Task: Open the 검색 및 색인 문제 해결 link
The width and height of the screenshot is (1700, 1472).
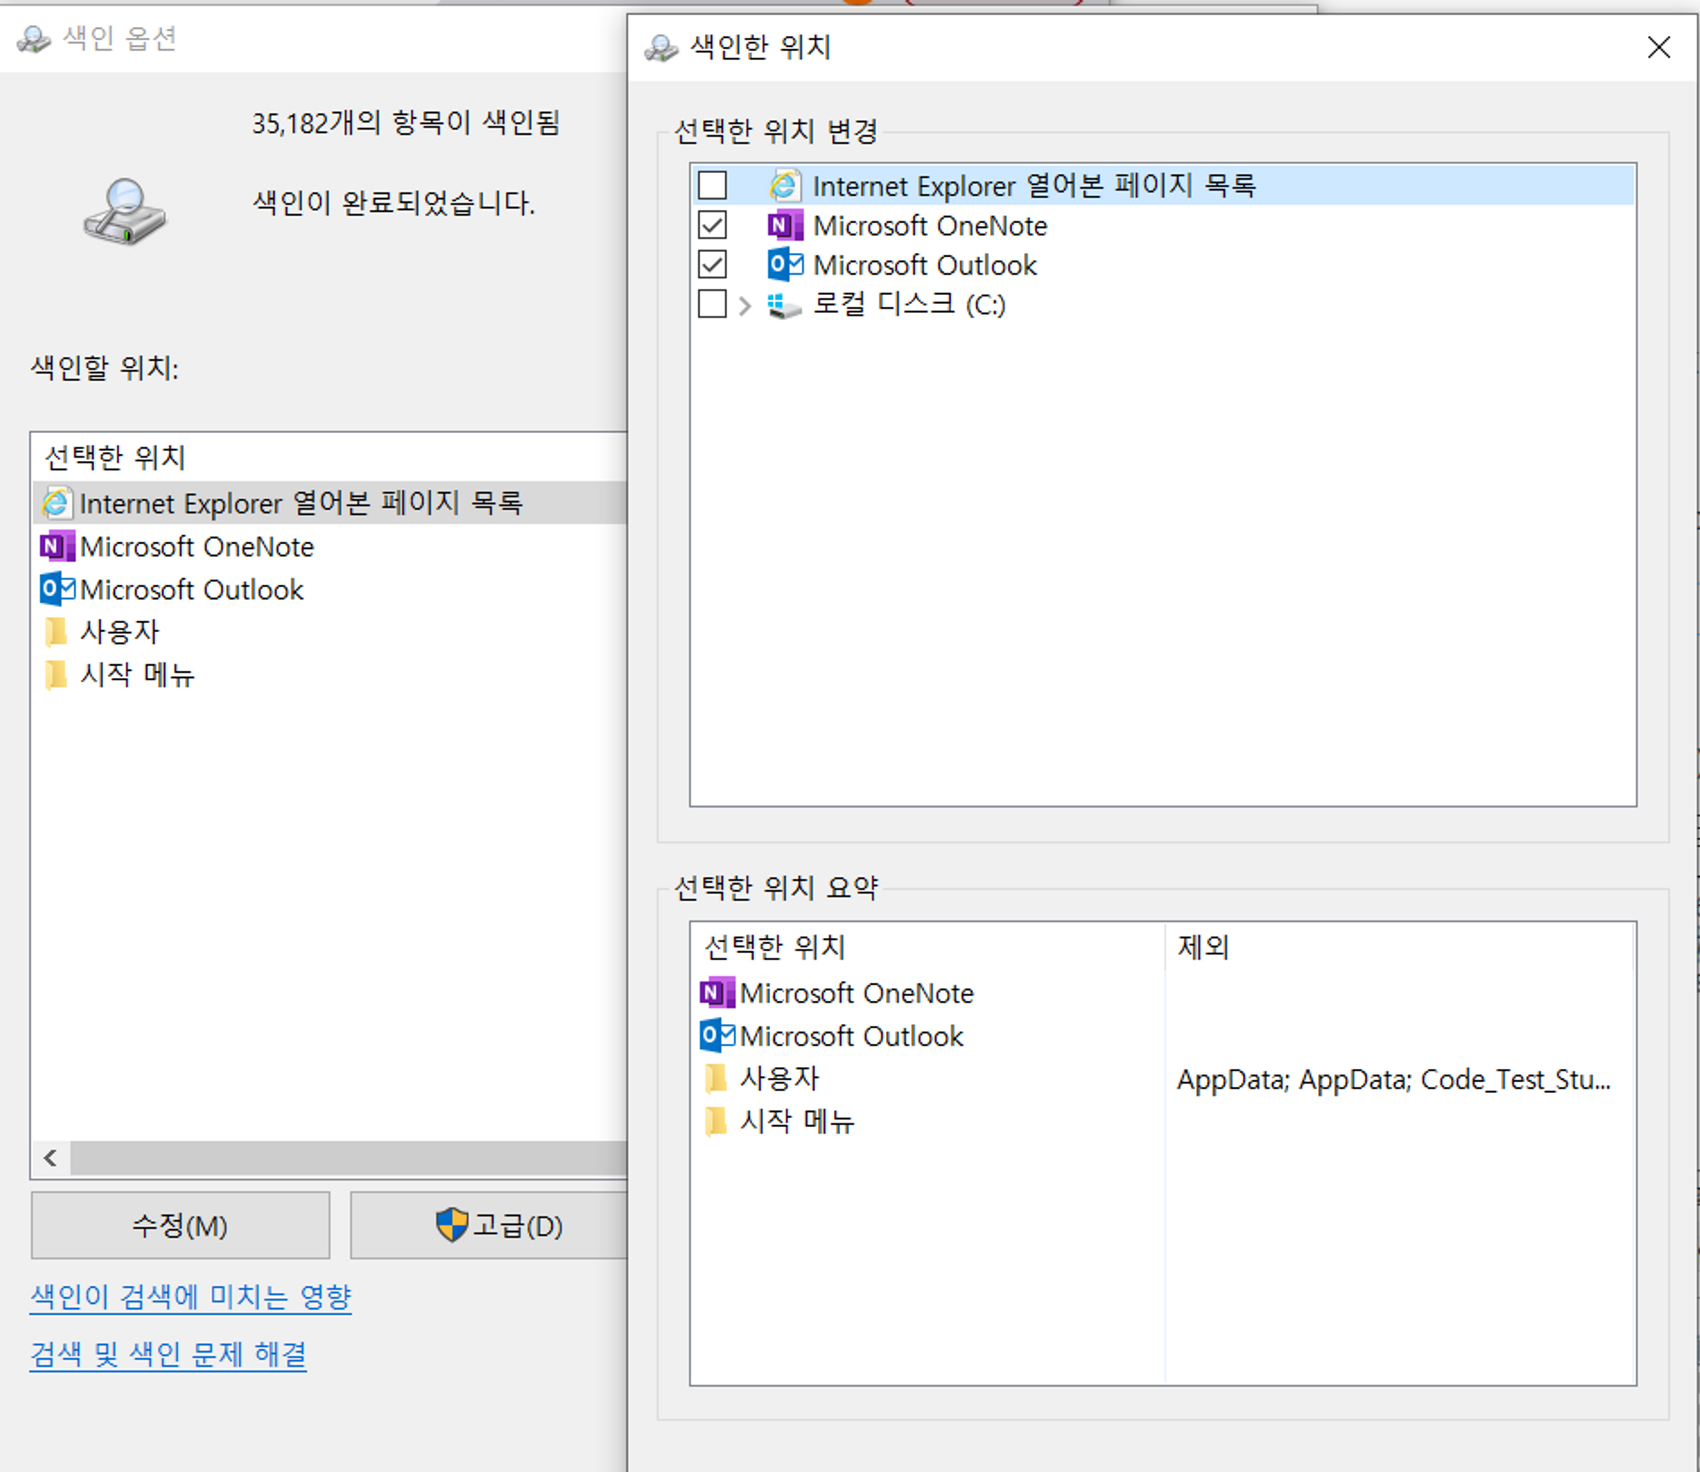Action: [168, 1354]
